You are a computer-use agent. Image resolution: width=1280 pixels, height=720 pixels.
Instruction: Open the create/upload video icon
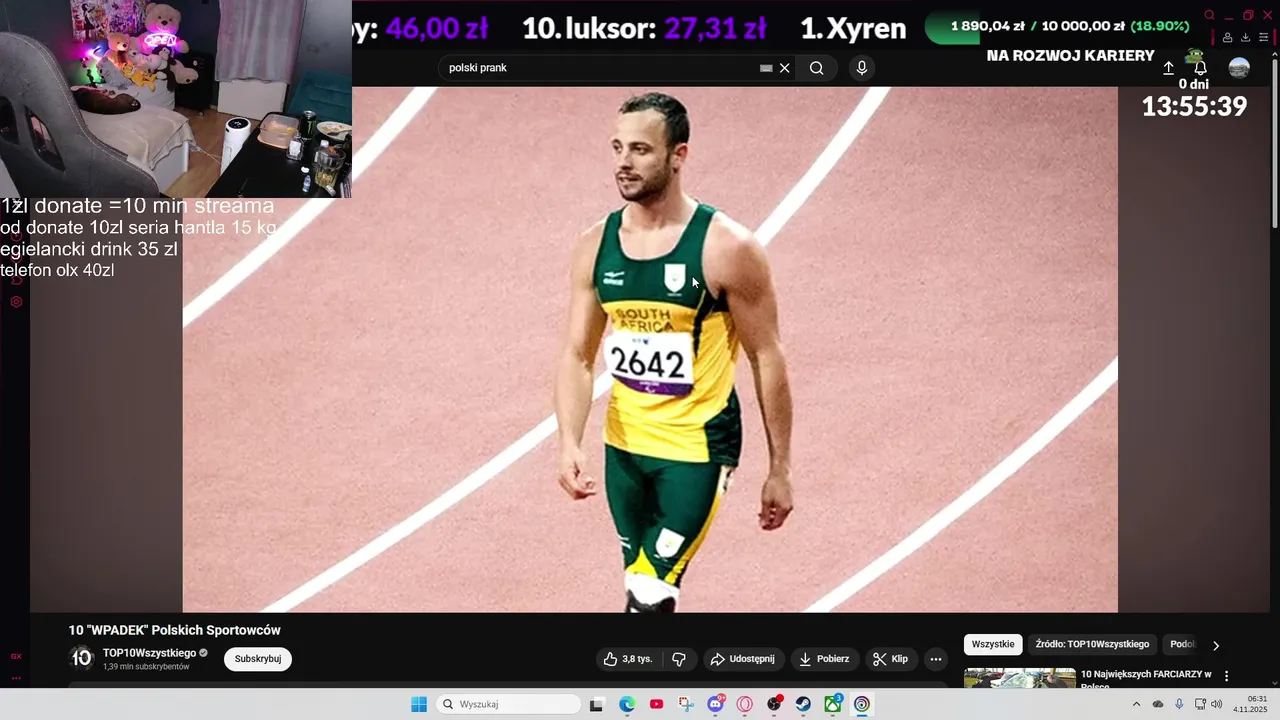1168,68
